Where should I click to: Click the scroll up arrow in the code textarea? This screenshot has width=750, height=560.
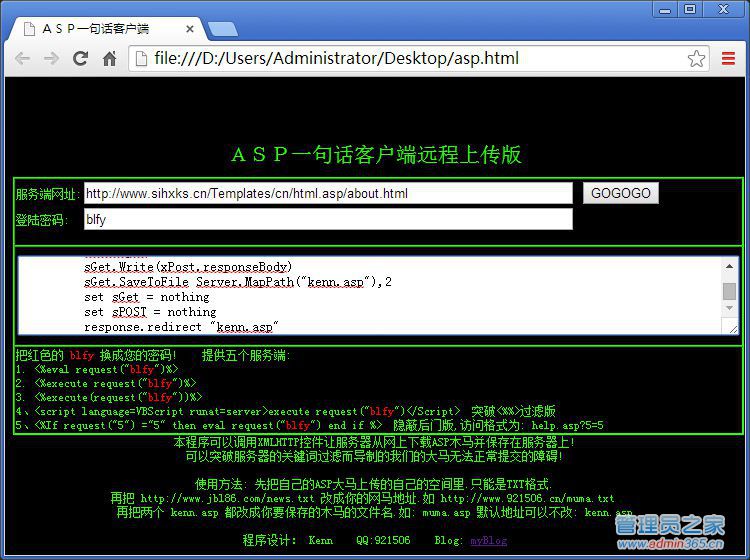coord(729,266)
